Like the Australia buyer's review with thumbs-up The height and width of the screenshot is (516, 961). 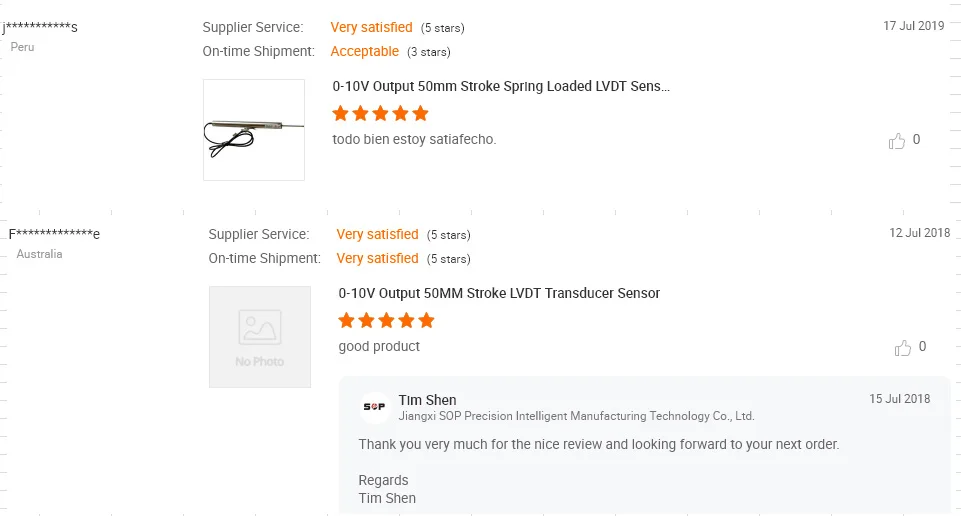[903, 348]
